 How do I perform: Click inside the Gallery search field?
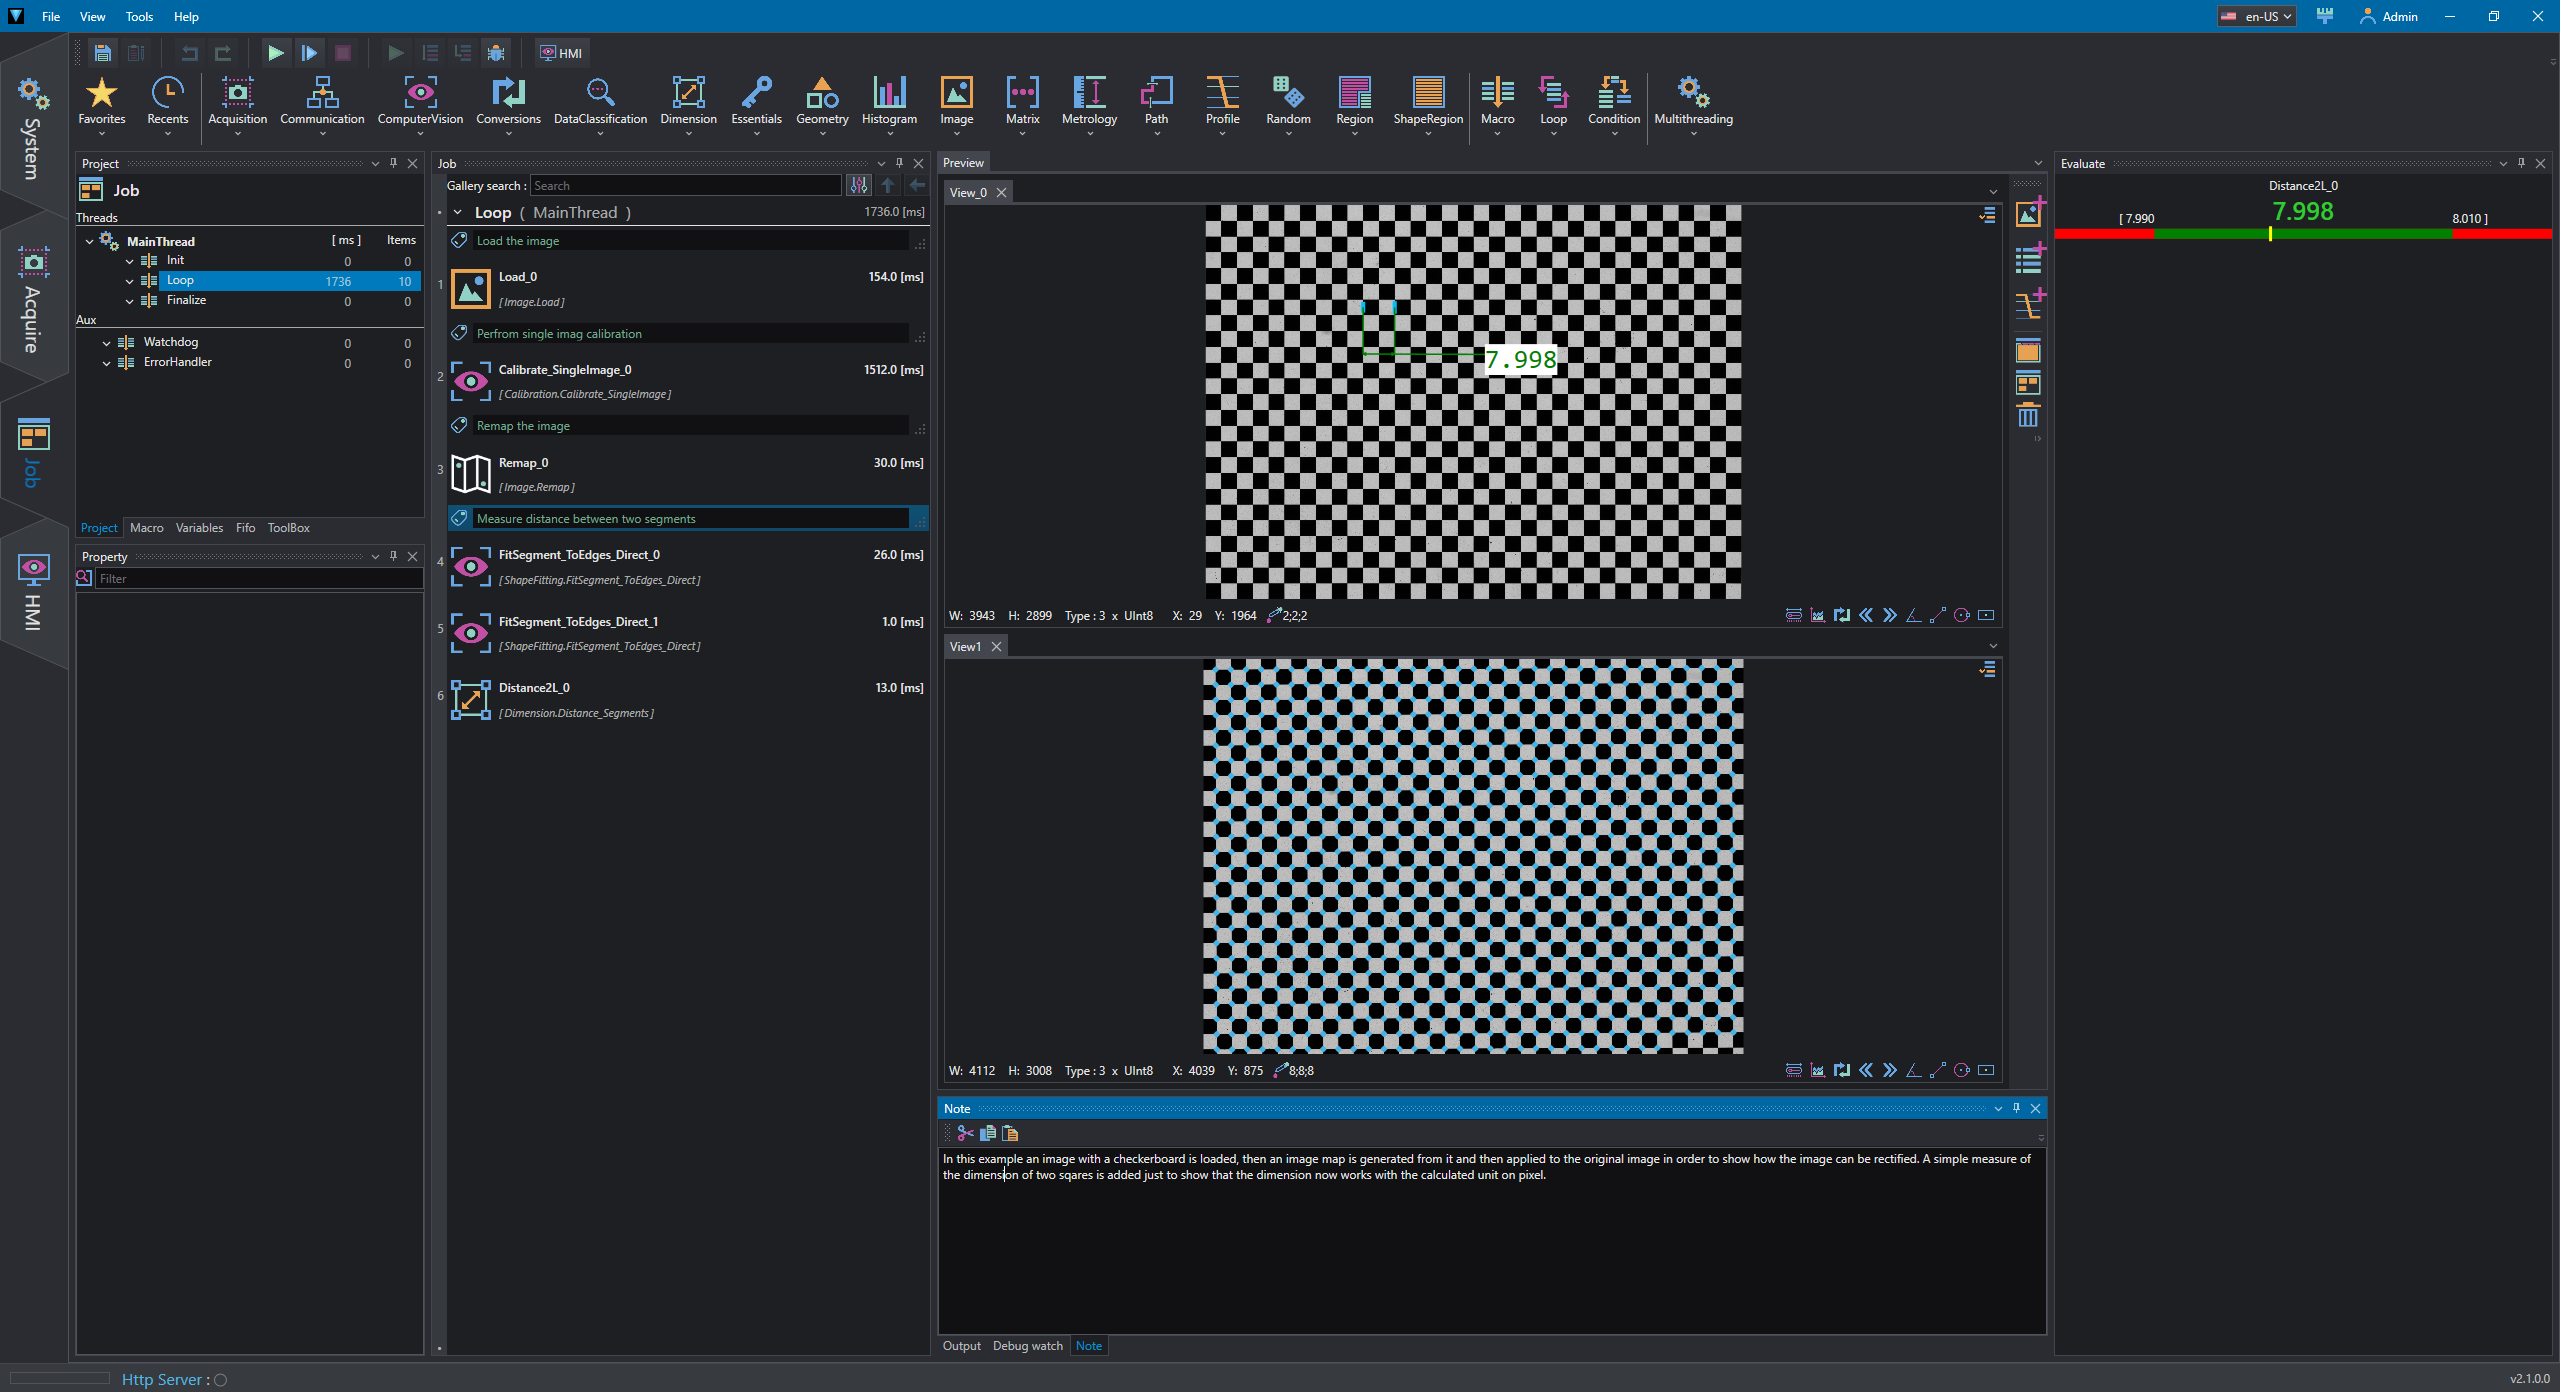(x=685, y=185)
